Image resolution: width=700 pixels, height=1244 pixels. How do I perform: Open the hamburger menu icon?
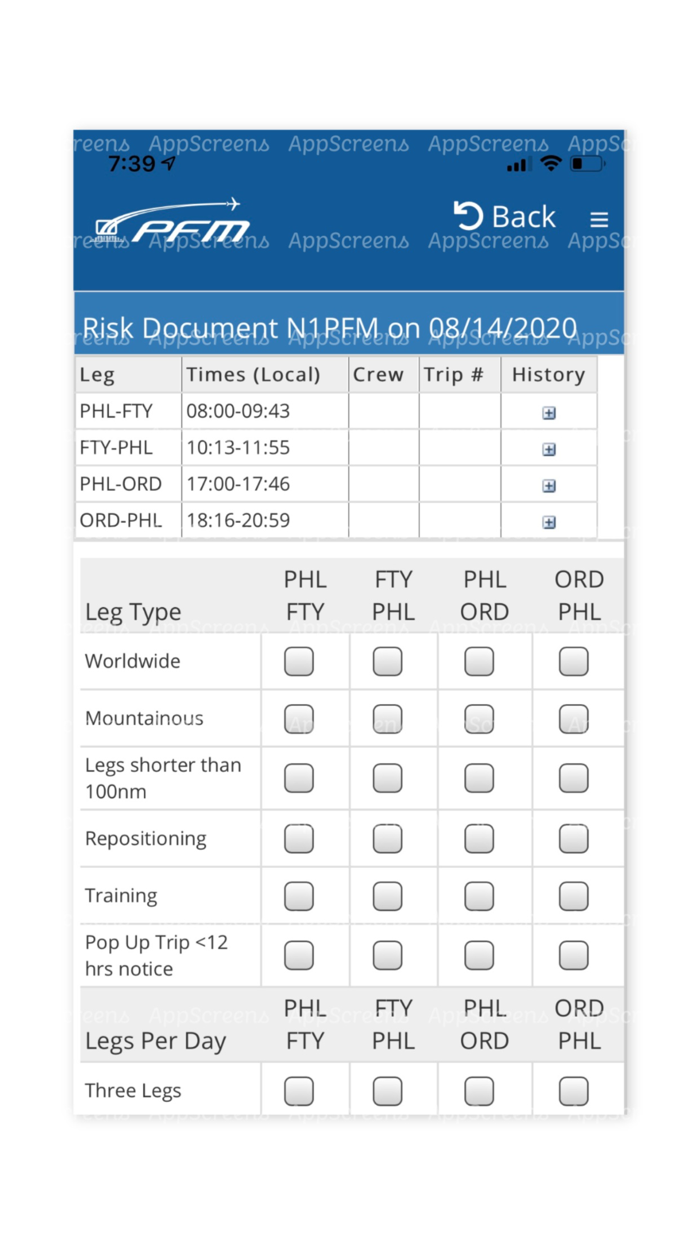pos(598,219)
